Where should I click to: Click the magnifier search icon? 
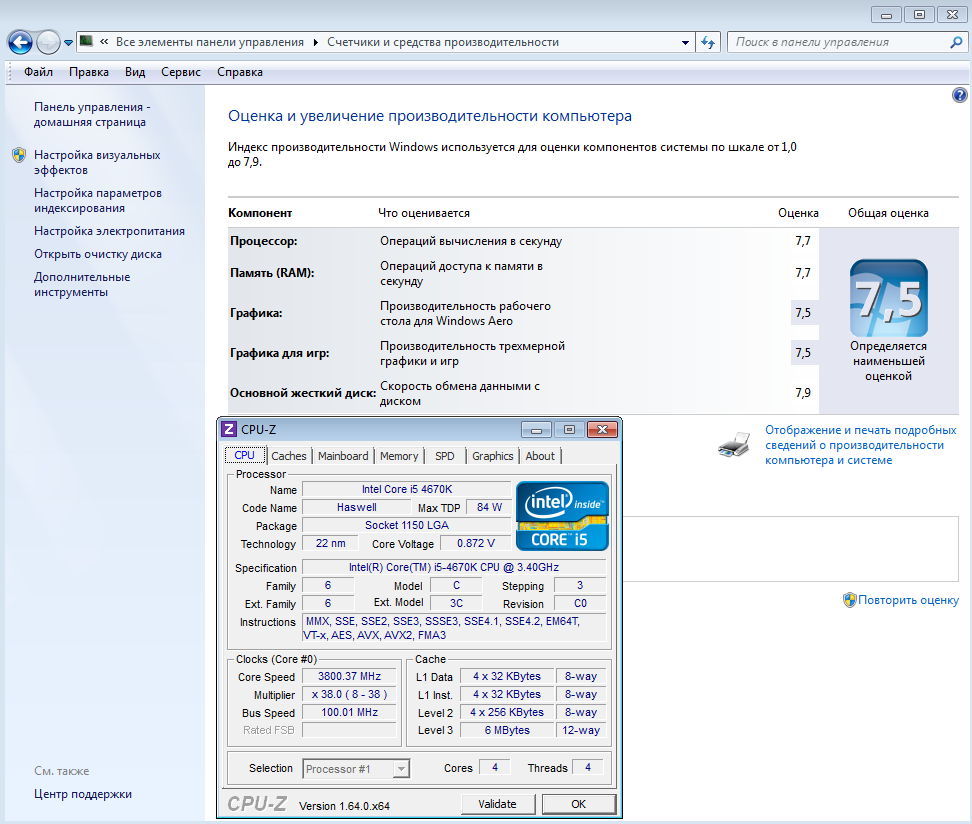coord(957,42)
